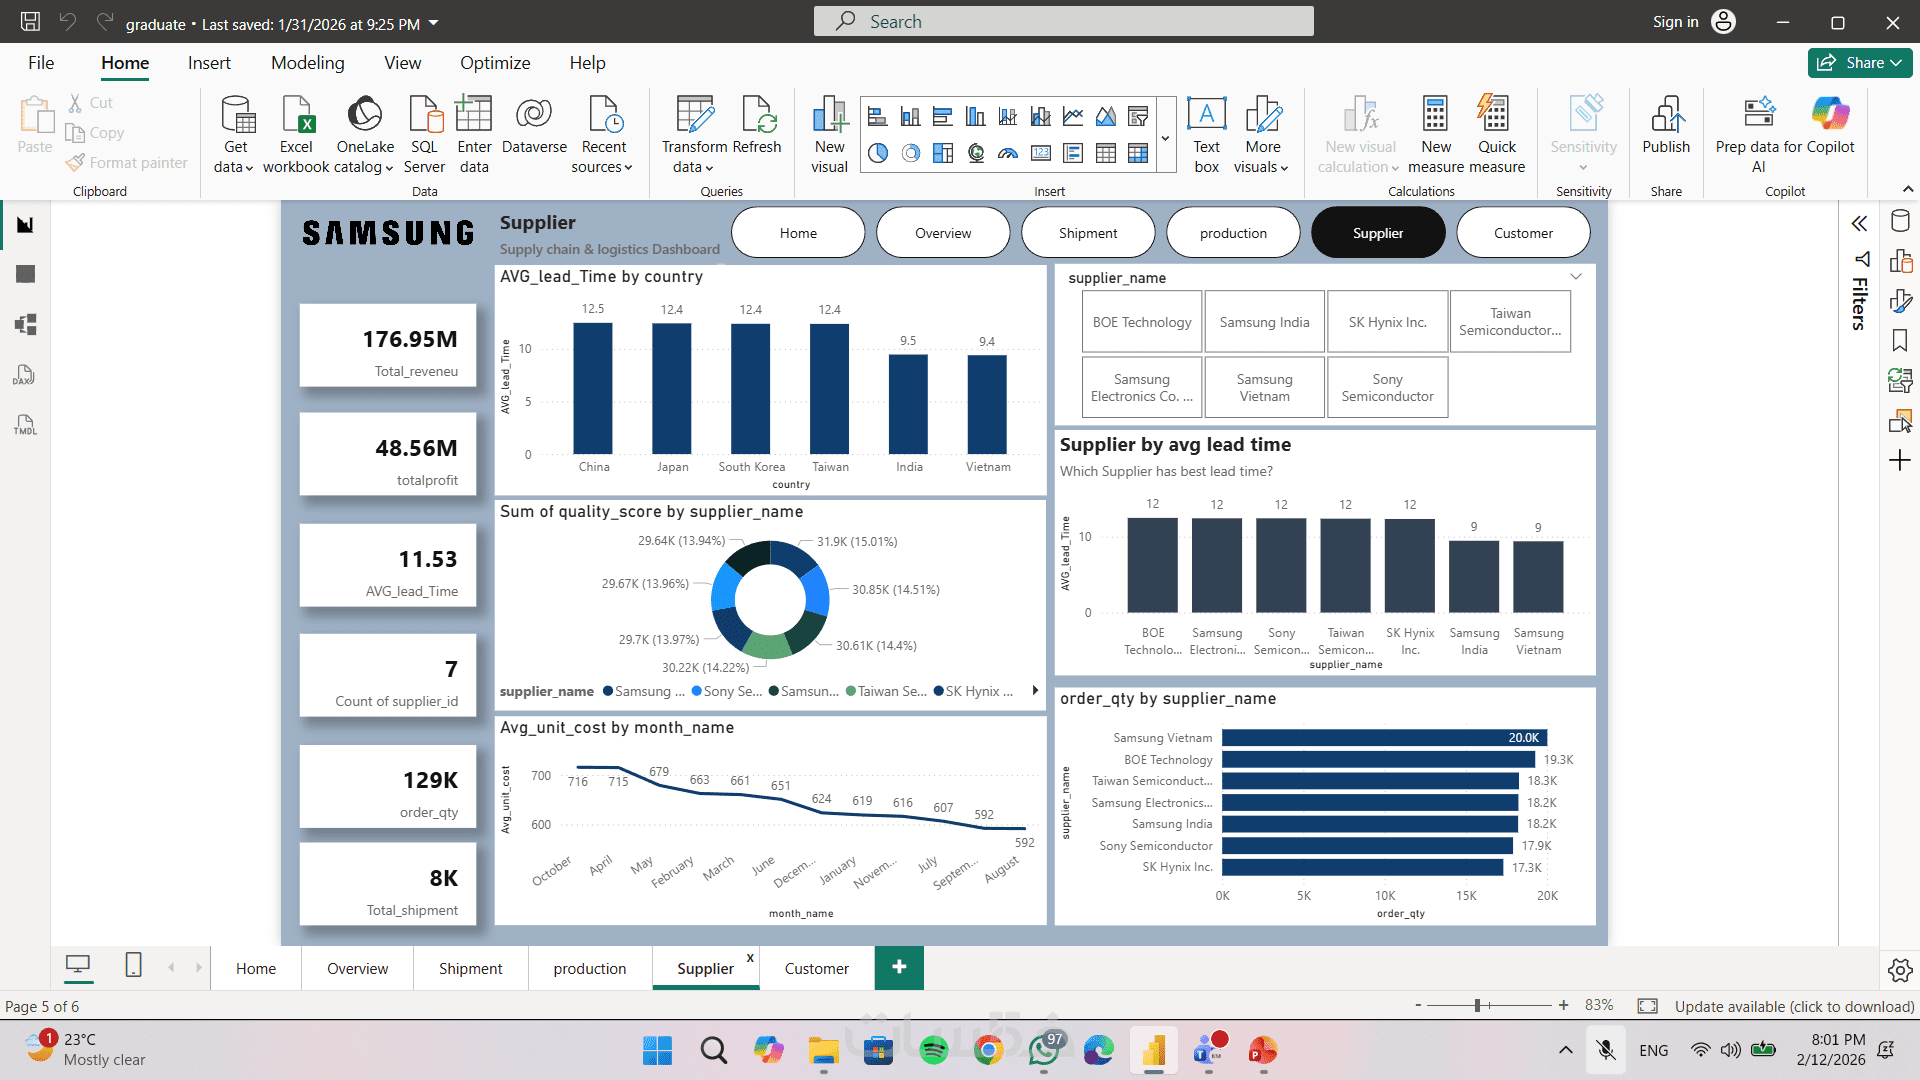Toggle the Sony Semiconductor slicer tile

tap(1387, 388)
